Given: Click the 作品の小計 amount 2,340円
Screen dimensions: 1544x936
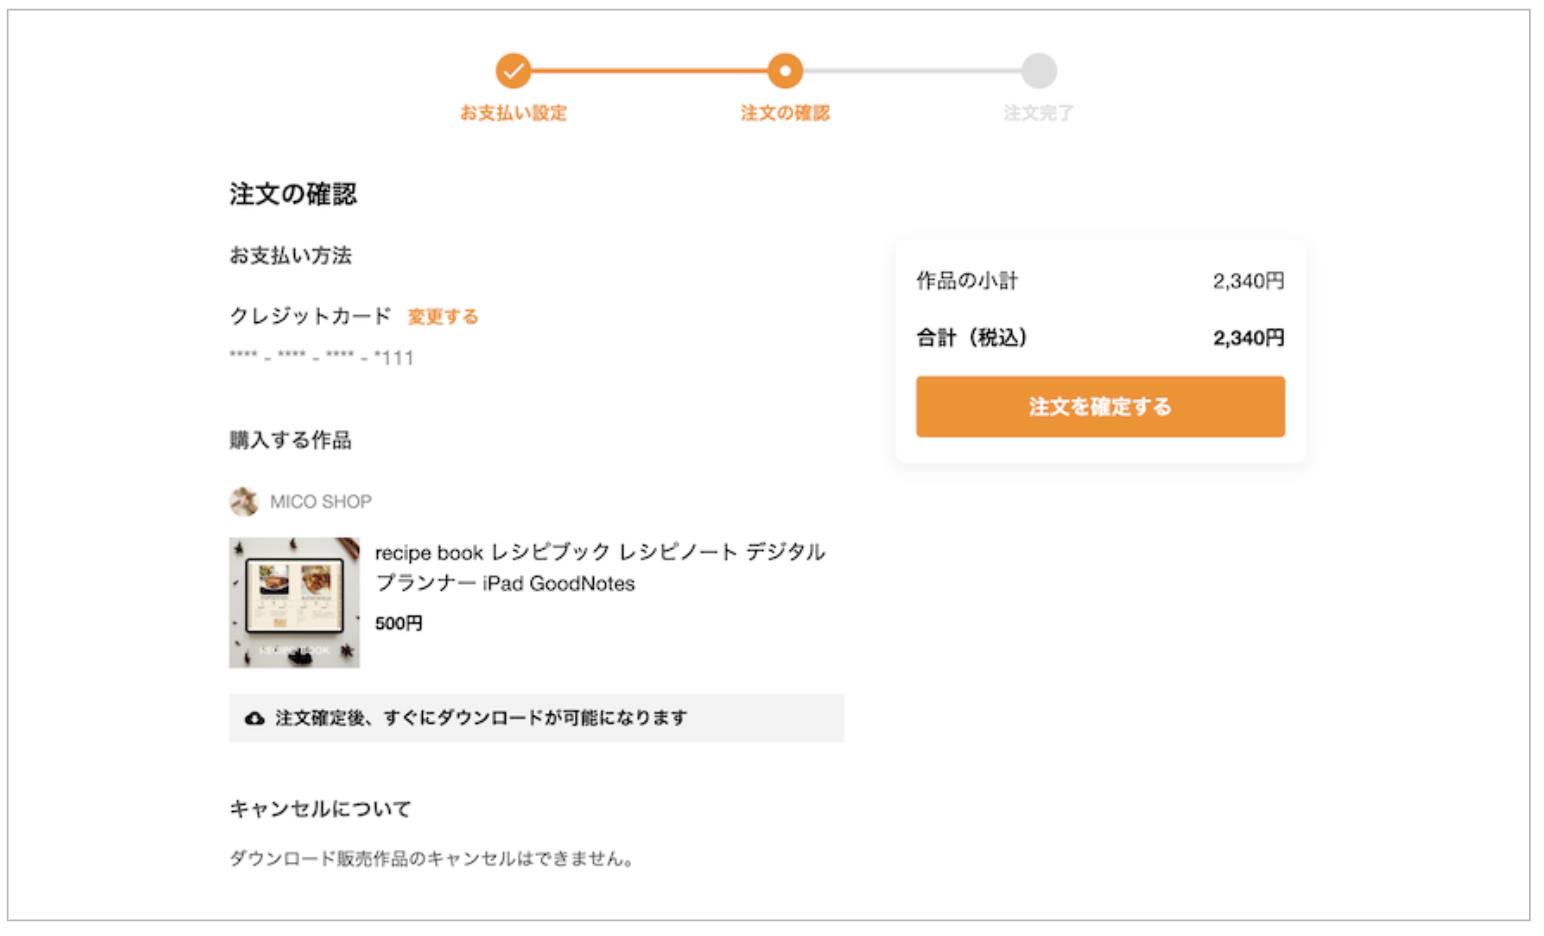Looking at the screenshot, I should tap(1248, 281).
